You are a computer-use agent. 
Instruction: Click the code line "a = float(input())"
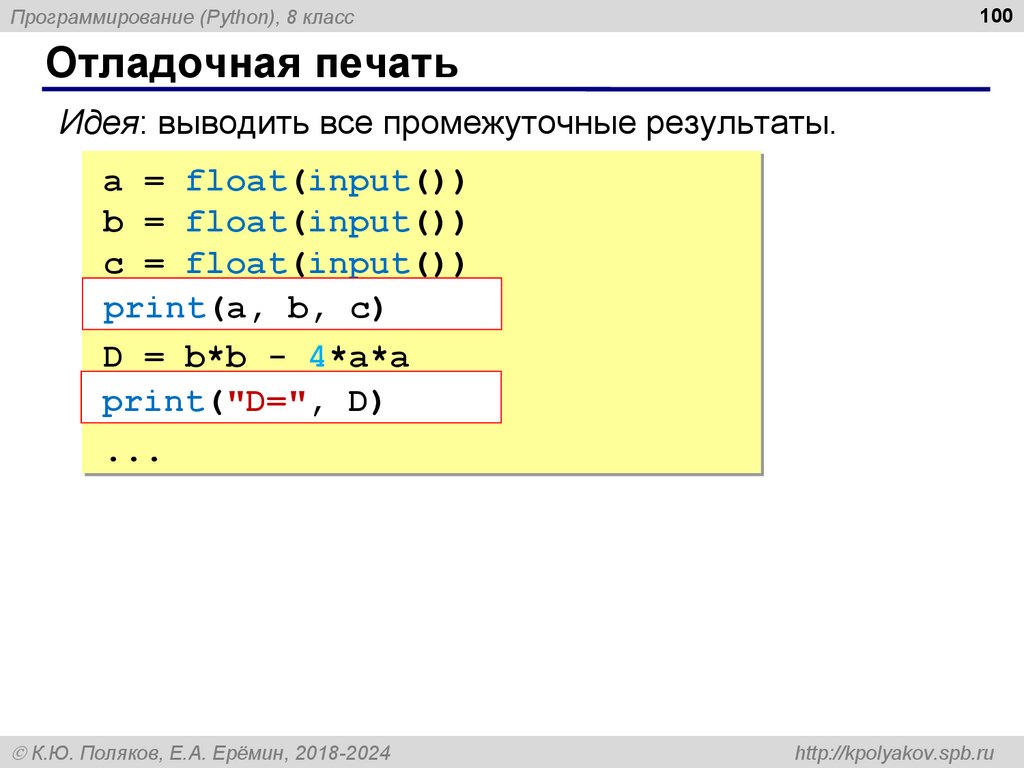pos(284,182)
